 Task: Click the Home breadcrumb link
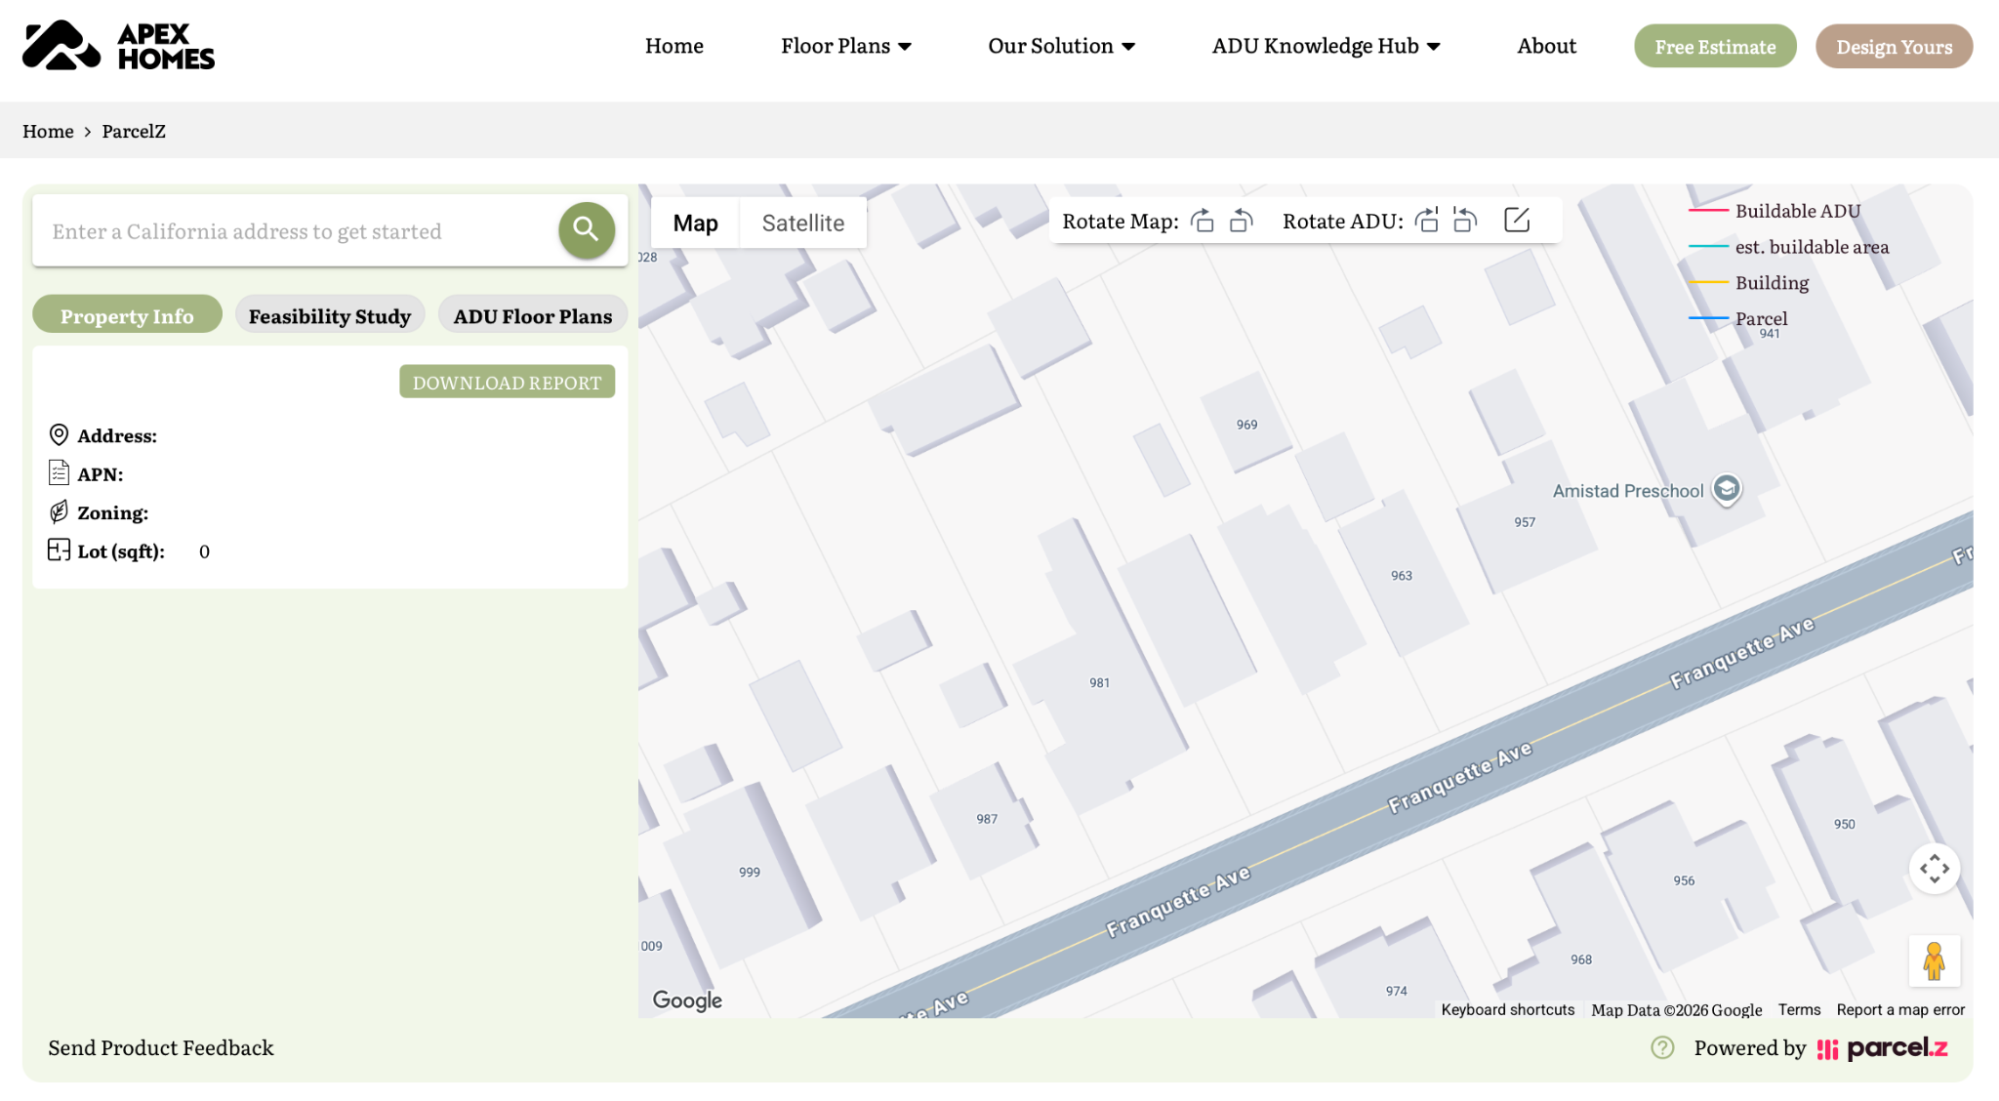point(48,131)
